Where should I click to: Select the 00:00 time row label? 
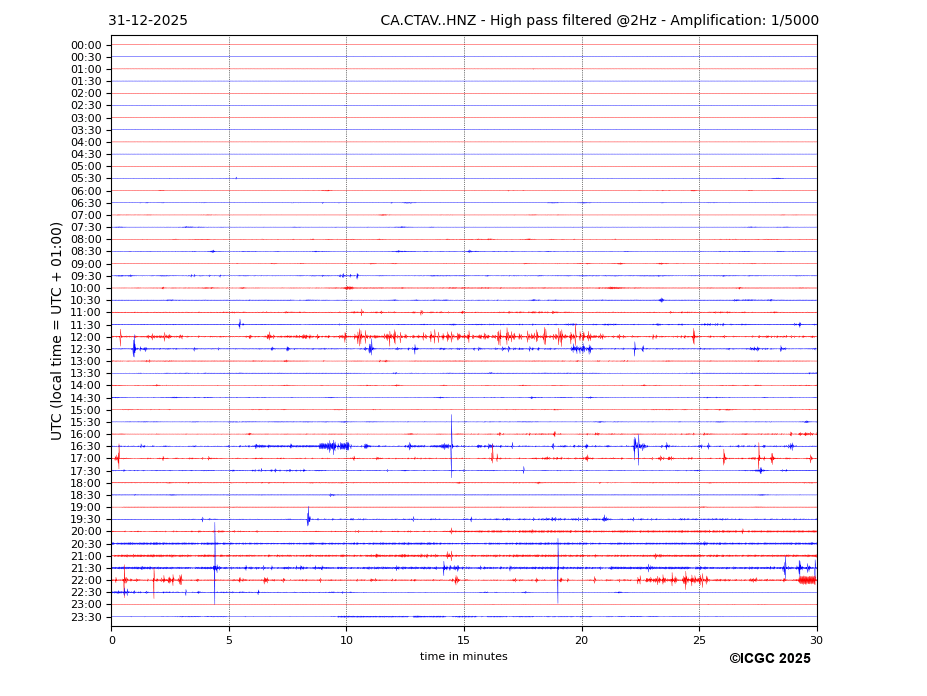[x=86, y=45]
